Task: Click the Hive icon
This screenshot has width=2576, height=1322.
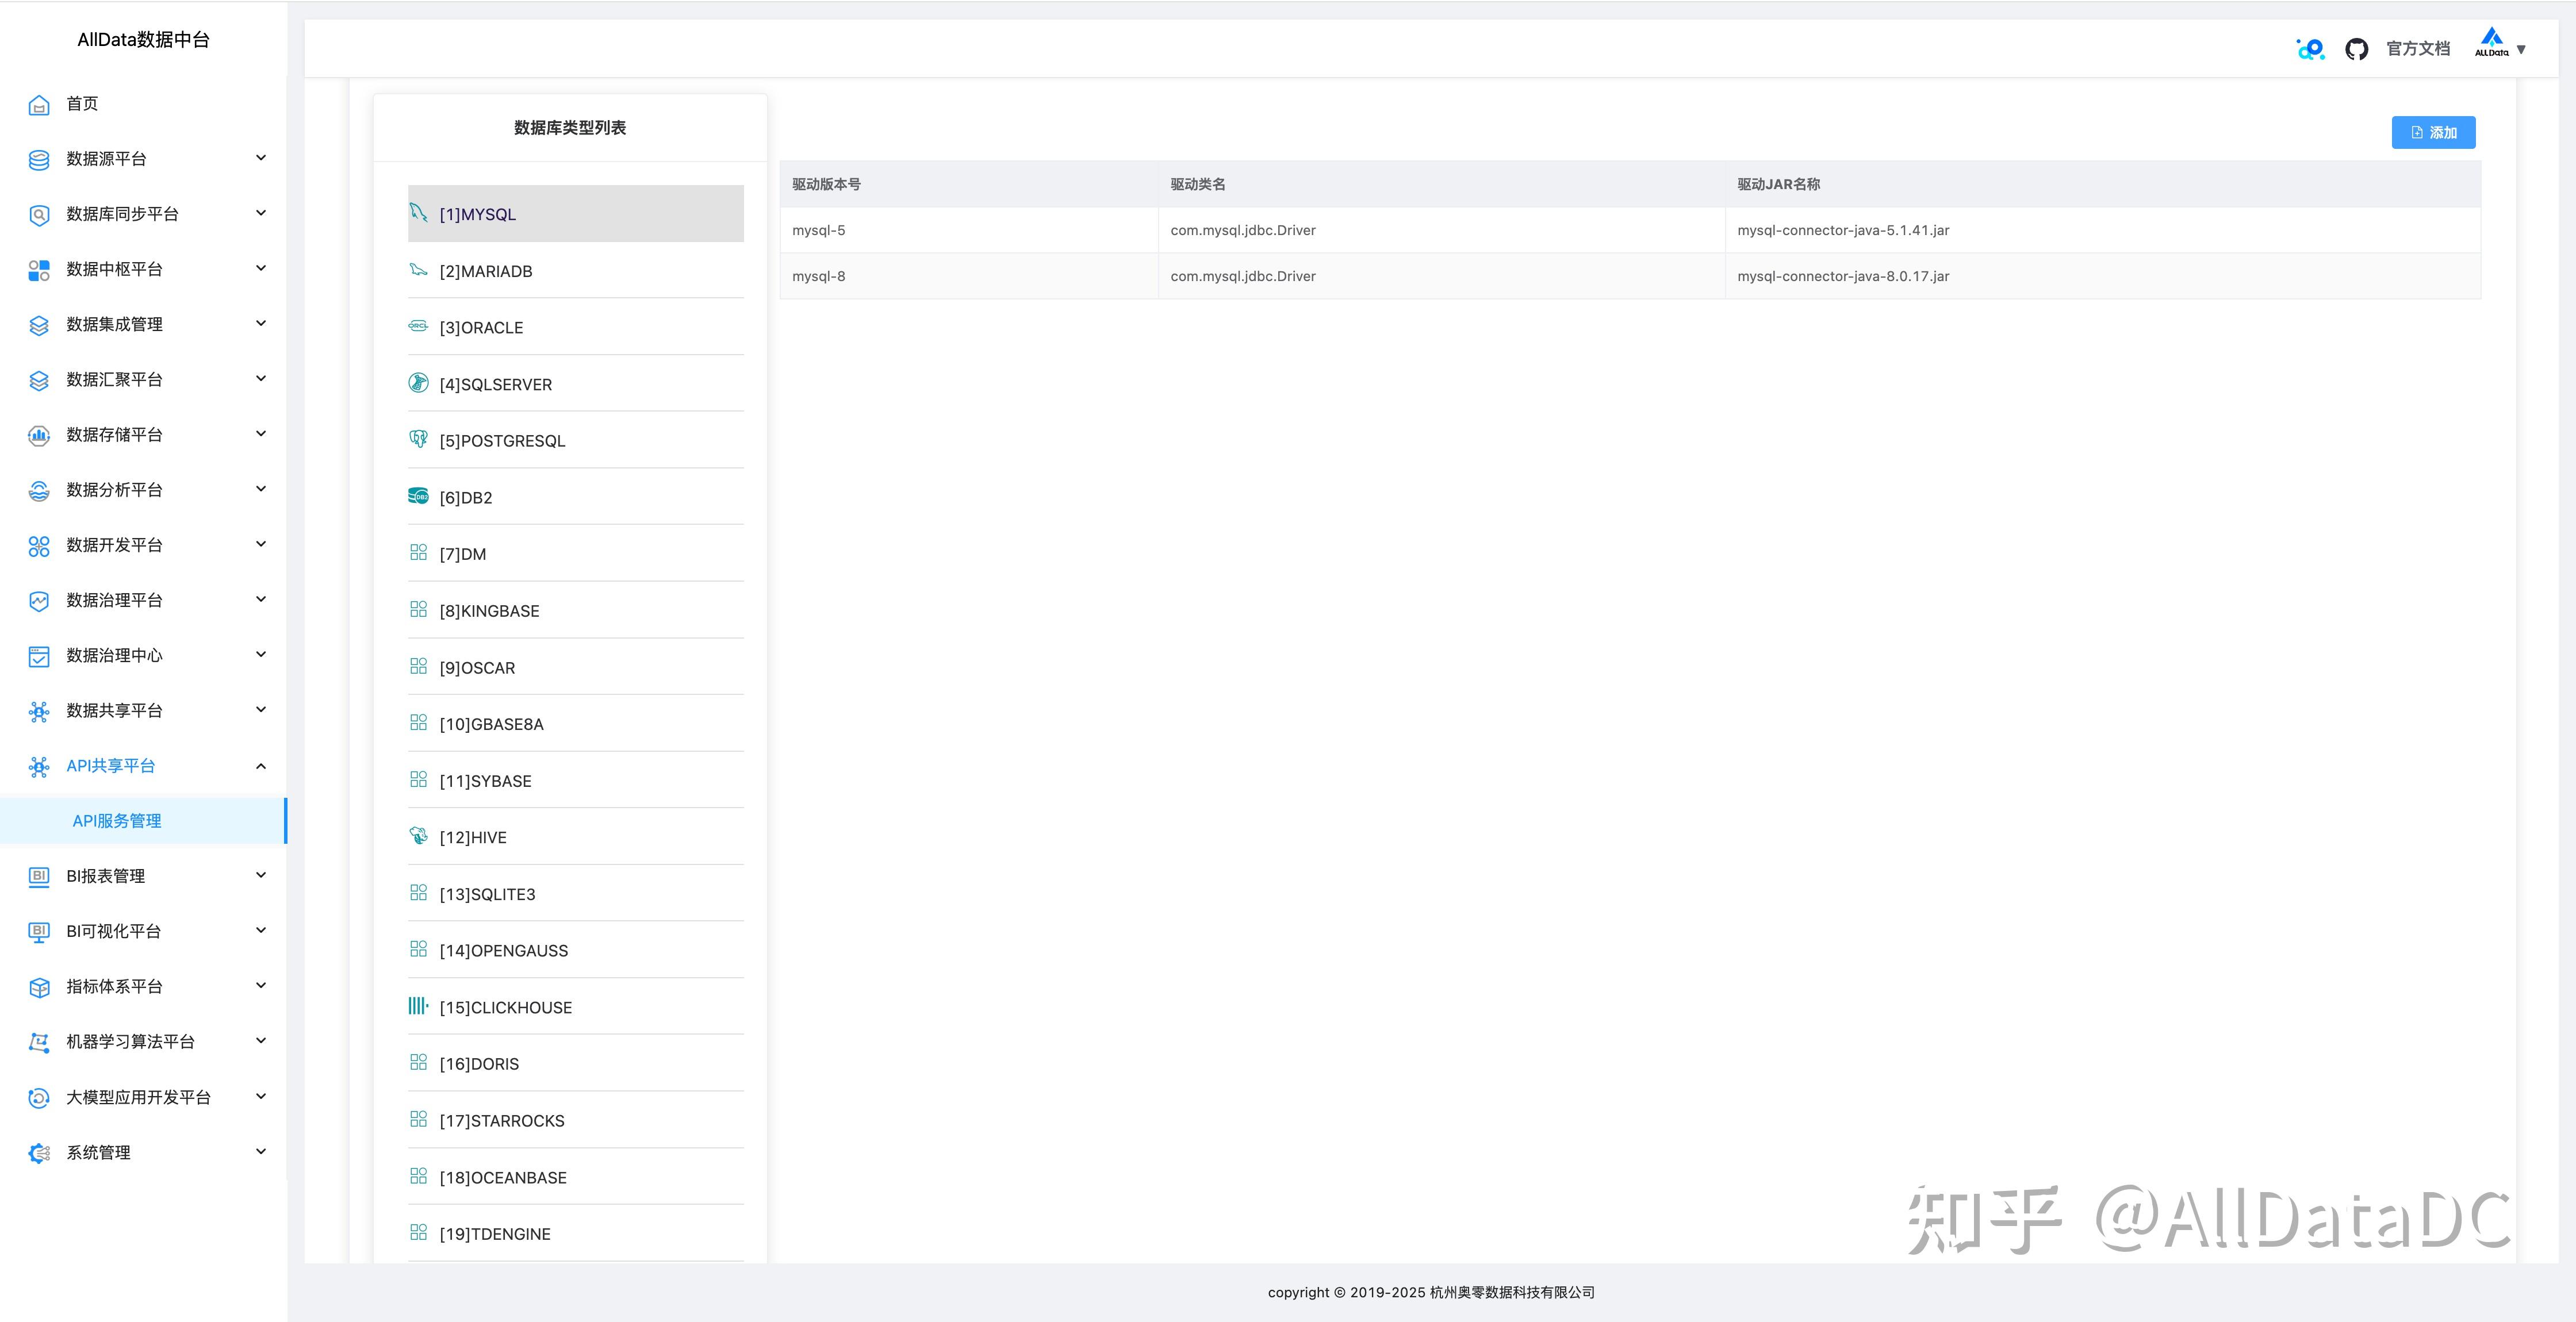Action: [419, 836]
